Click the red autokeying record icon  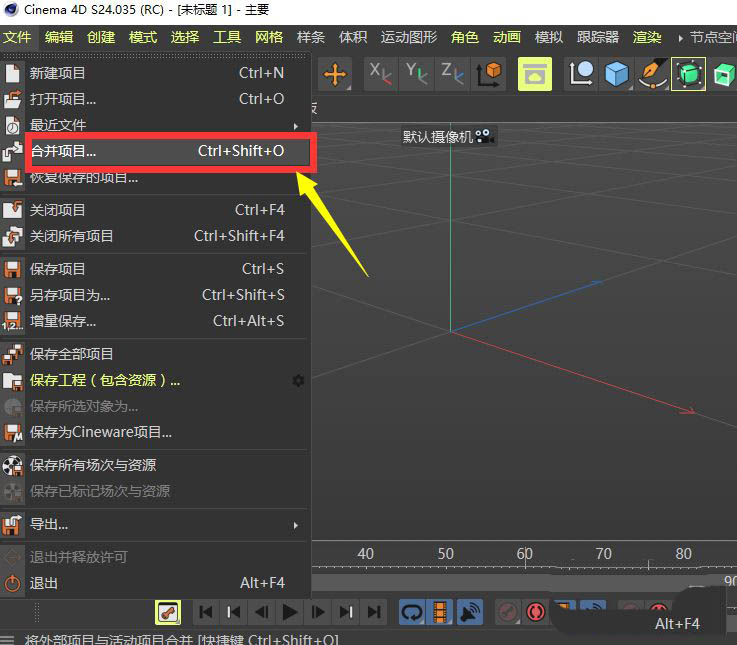(x=535, y=612)
